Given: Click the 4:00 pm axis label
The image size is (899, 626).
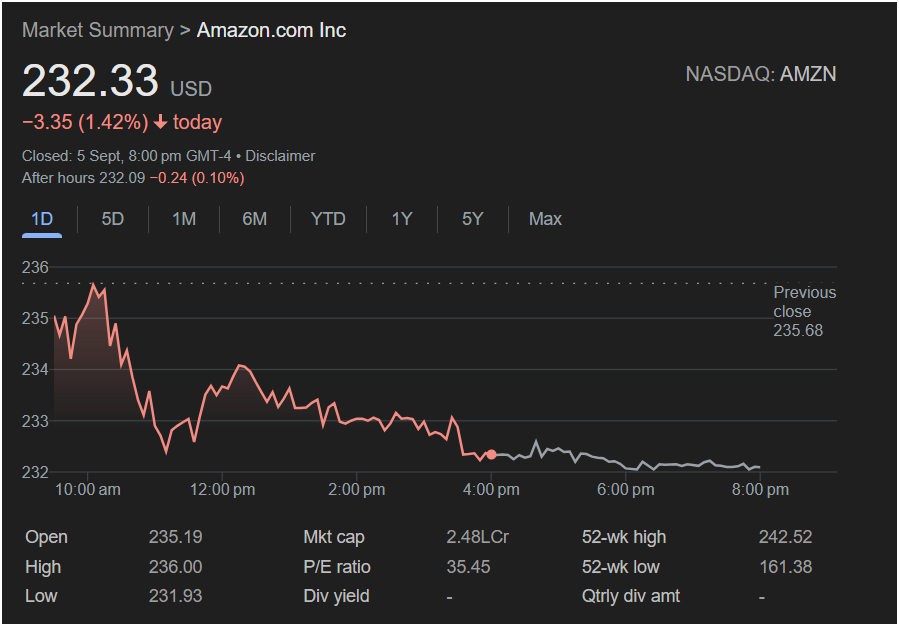Looking at the screenshot, I should point(491,490).
